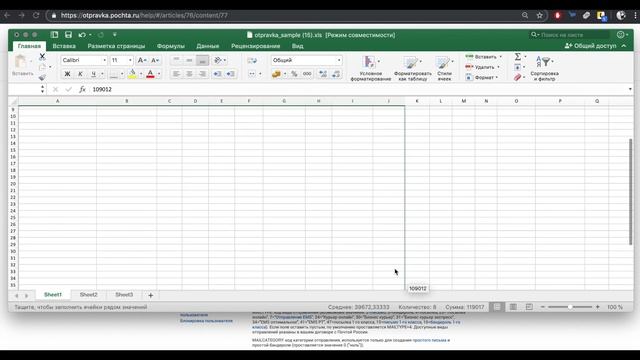This screenshot has height=360, width=640.
Task: Align text to bottom of cell
Action: [x=202, y=60]
